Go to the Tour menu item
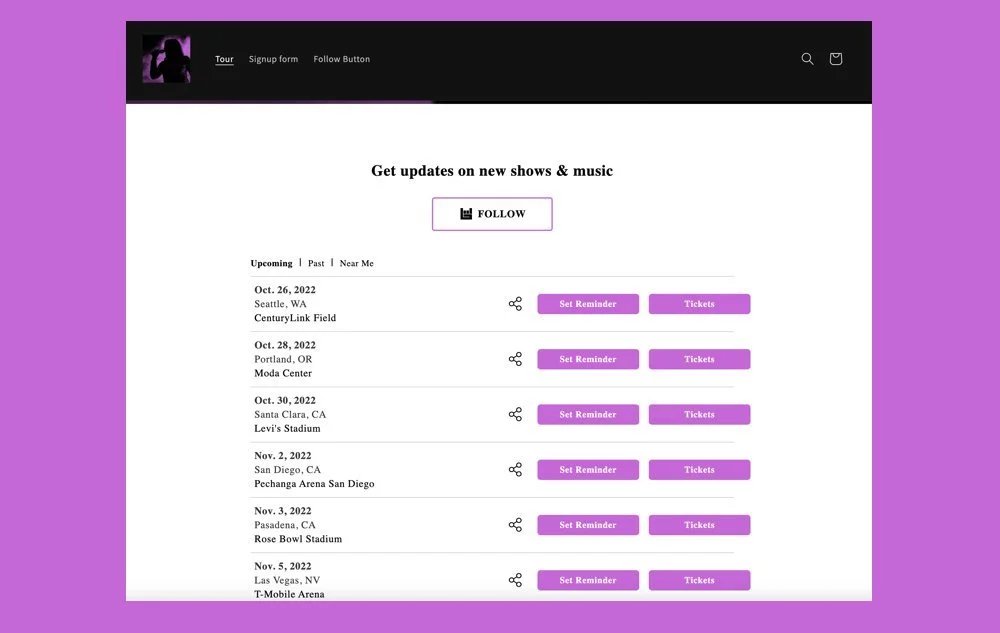Image resolution: width=1000 pixels, height=633 pixels. pos(224,59)
